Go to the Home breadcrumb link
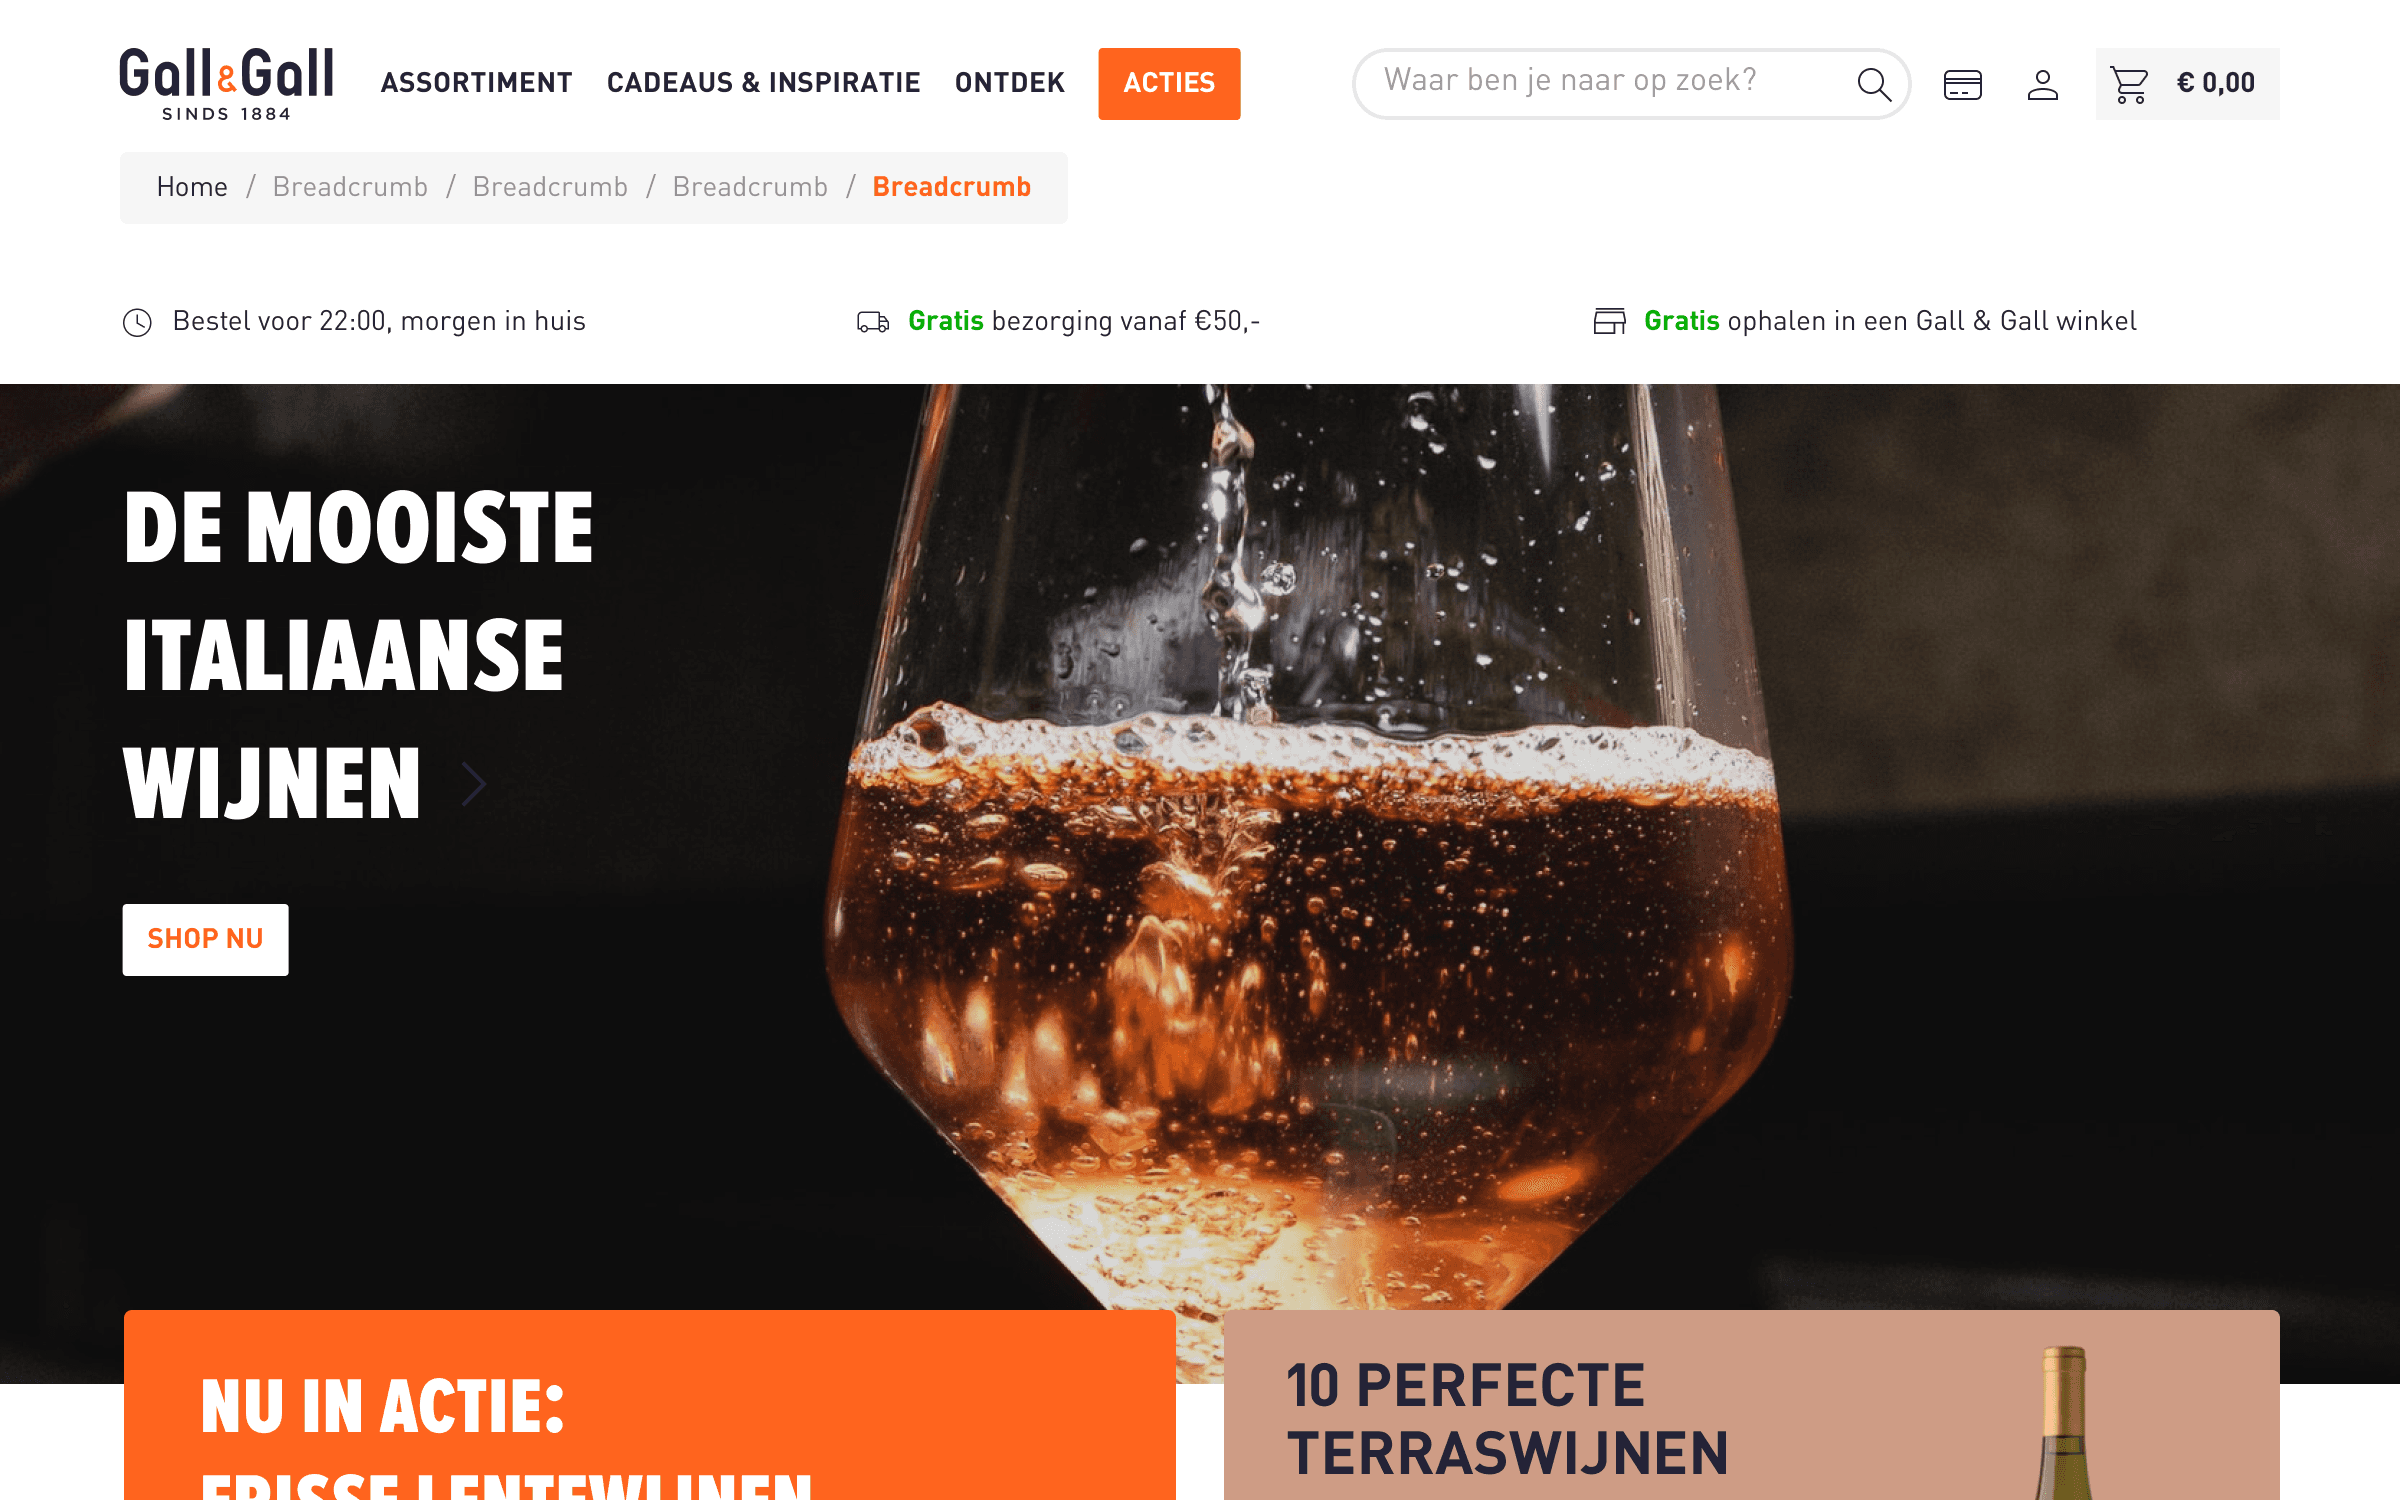The height and width of the screenshot is (1500, 2400). pyautogui.click(x=192, y=187)
